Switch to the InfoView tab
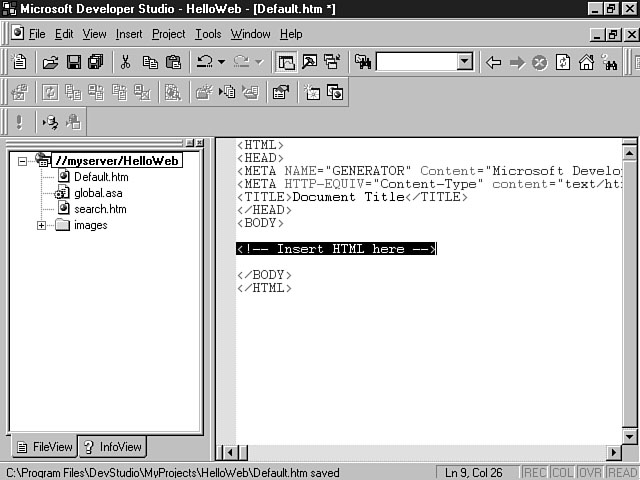Viewport: 640px width, 480px height. 113,447
